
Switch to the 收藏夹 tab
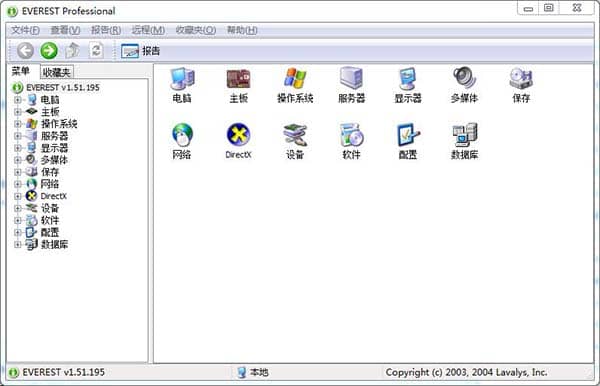tap(56, 72)
